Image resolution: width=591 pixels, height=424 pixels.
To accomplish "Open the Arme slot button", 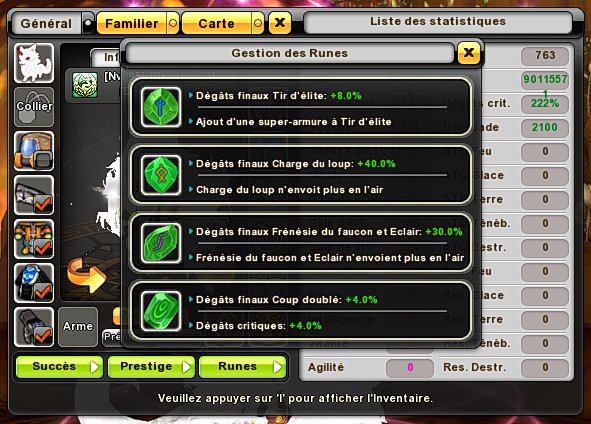I will click(78, 326).
